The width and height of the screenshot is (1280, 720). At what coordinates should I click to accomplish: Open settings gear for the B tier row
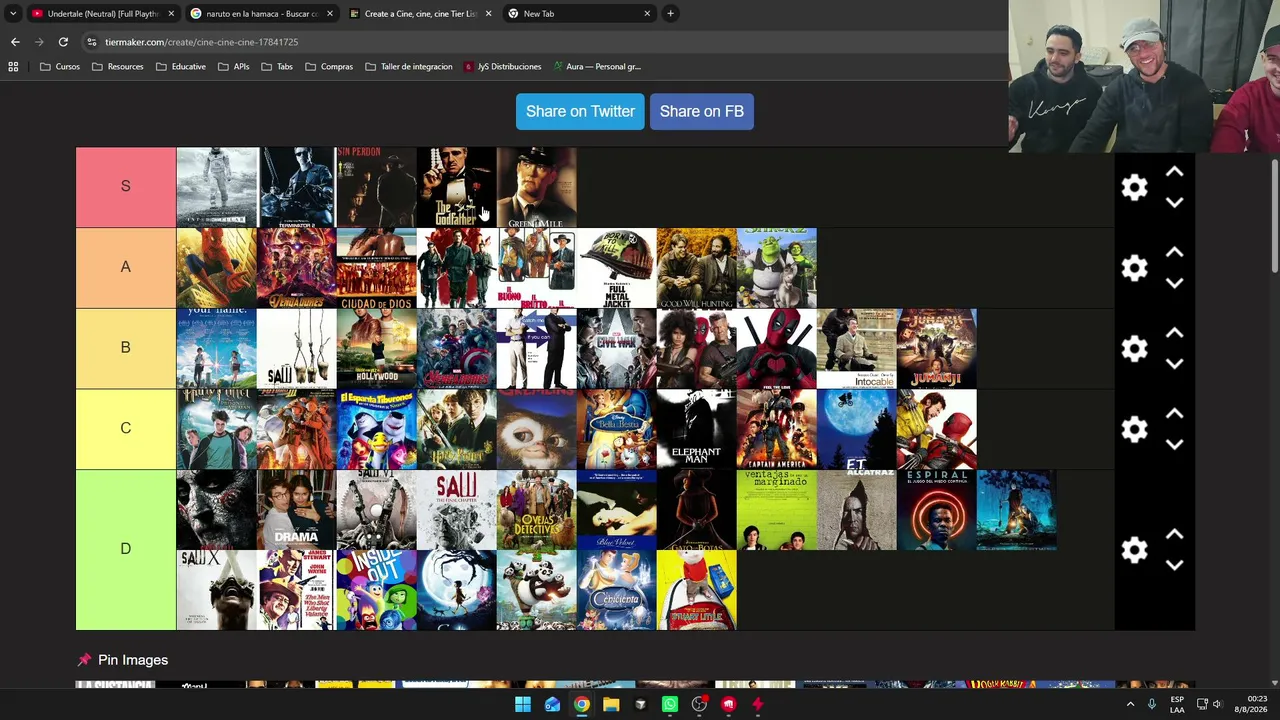point(1134,348)
